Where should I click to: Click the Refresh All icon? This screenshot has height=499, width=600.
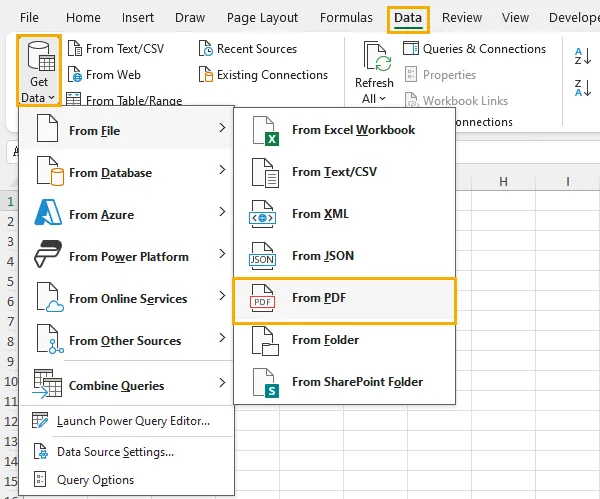pos(378,57)
